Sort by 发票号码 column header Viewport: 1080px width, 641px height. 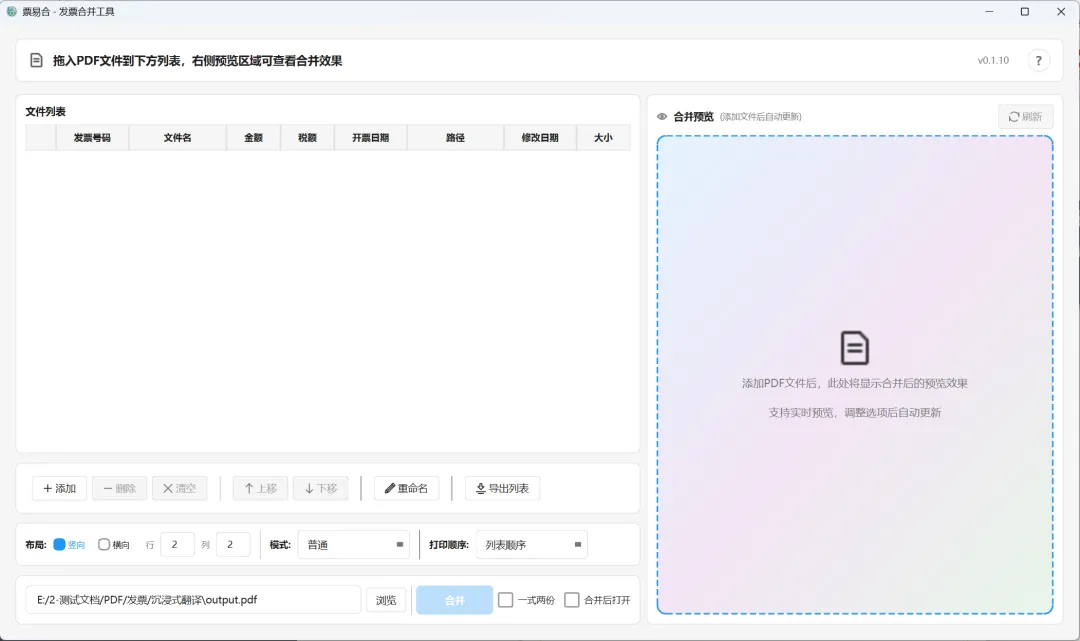click(92, 138)
